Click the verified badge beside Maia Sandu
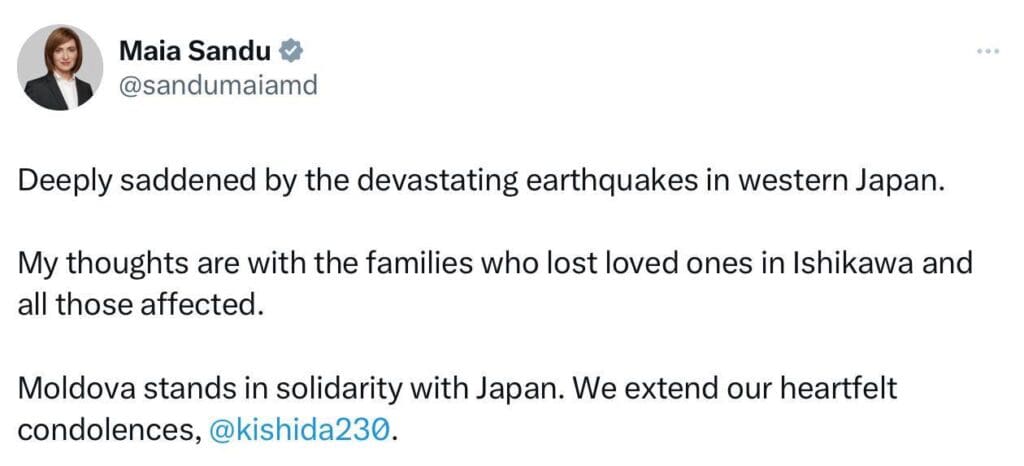The width and height of the screenshot is (1024, 466). tap(291, 50)
